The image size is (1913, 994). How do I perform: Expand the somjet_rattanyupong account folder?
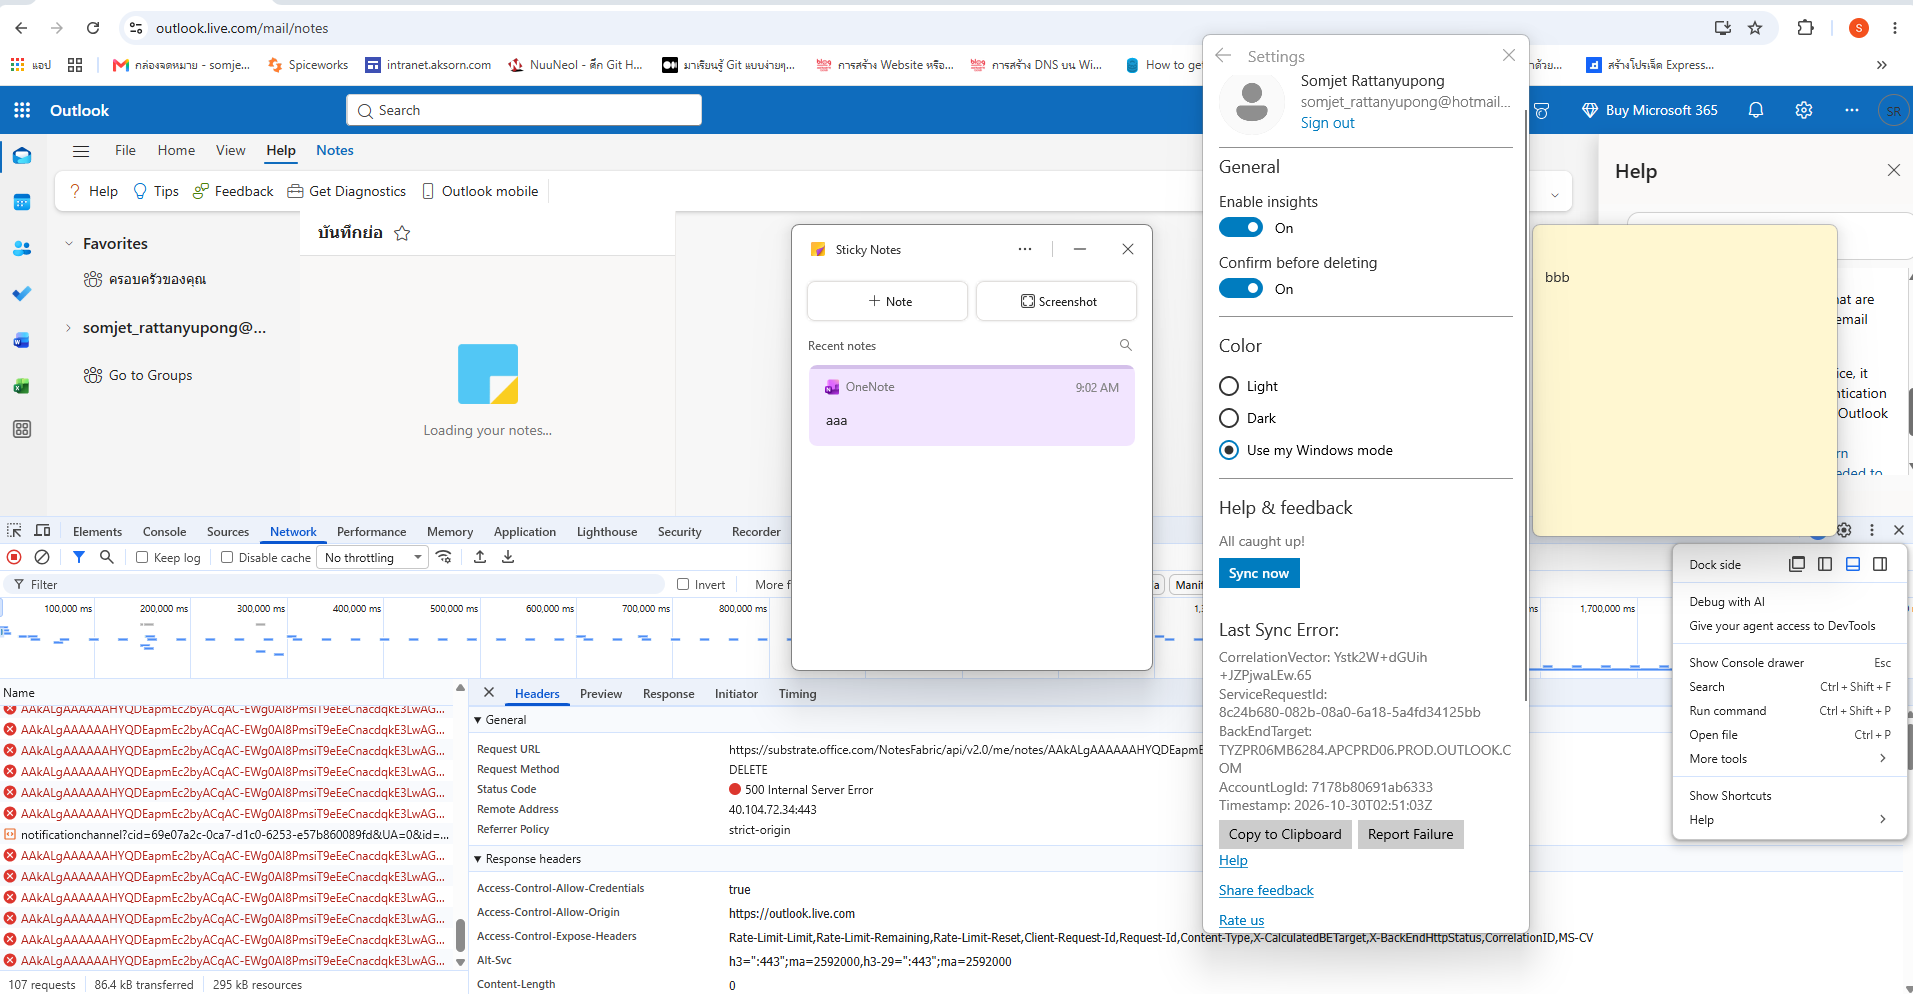[69, 328]
